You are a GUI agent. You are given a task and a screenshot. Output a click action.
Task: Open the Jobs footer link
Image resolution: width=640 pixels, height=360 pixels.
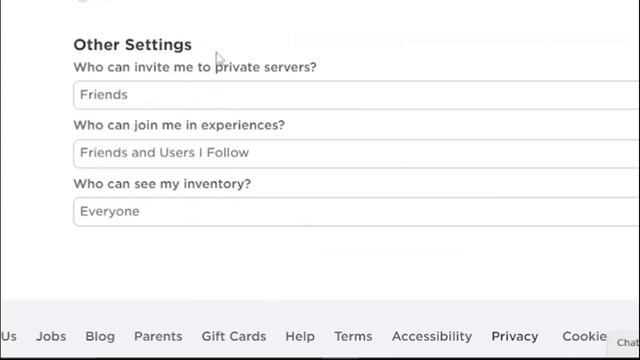tap(51, 336)
